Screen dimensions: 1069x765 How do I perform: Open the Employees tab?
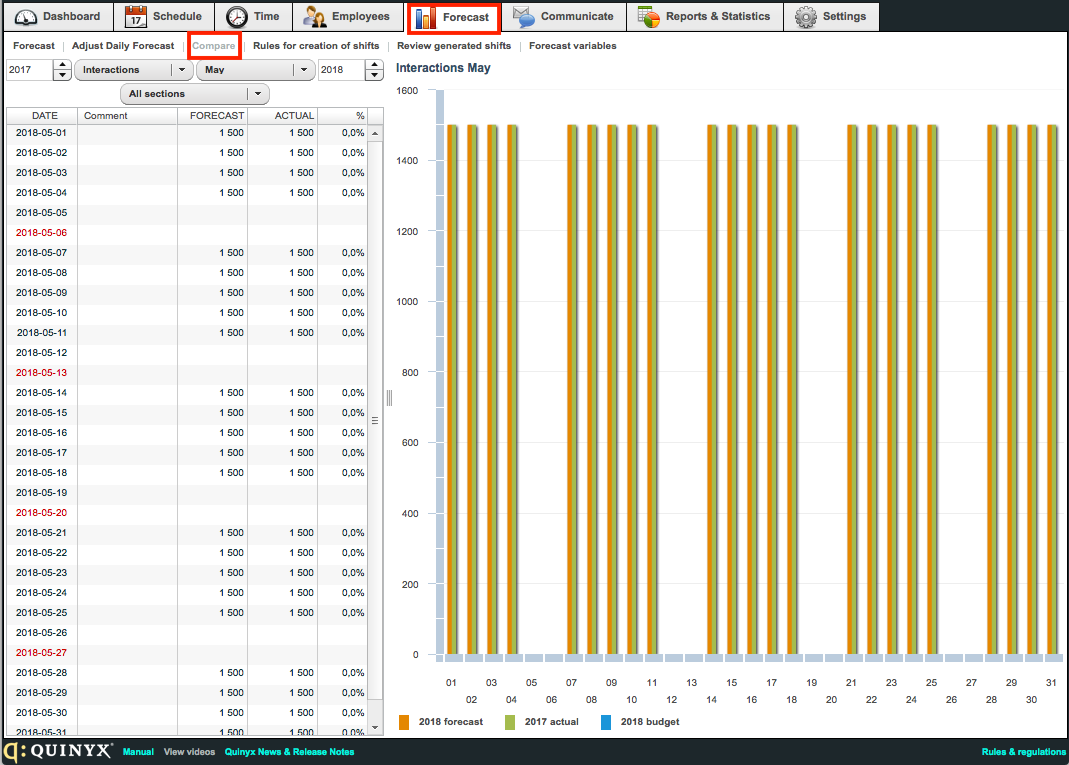click(348, 16)
